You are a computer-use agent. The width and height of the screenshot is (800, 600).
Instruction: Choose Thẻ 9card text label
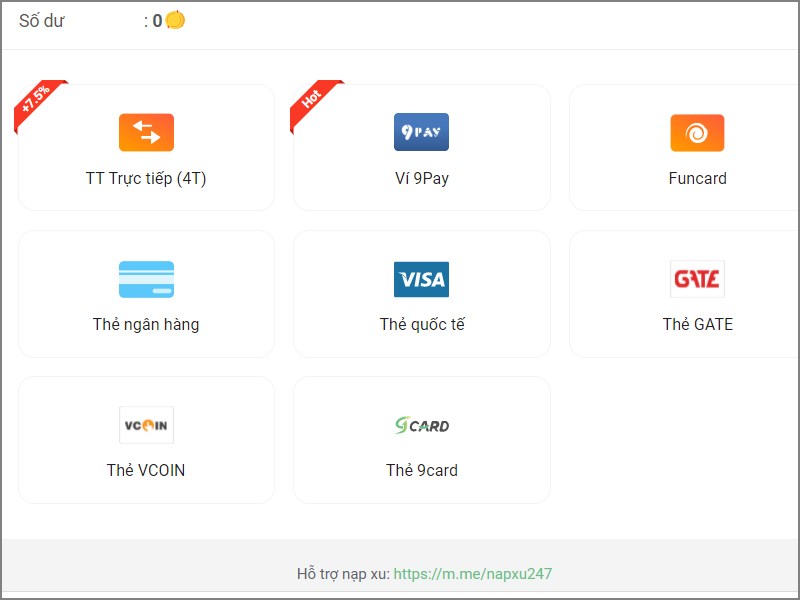422,470
